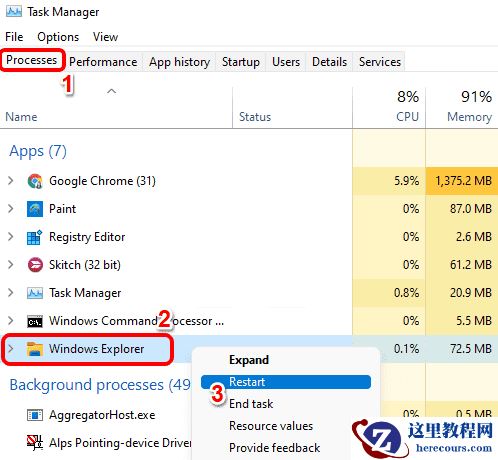Select the Windows Explorer process name
The width and height of the screenshot is (498, 460).
point(97,349)
